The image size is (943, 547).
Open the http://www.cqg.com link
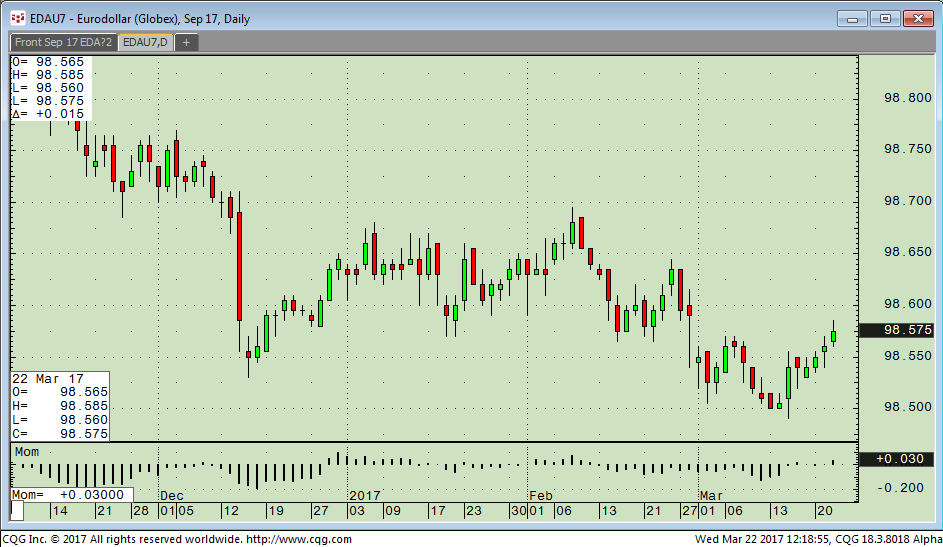(x=299, y=539)
